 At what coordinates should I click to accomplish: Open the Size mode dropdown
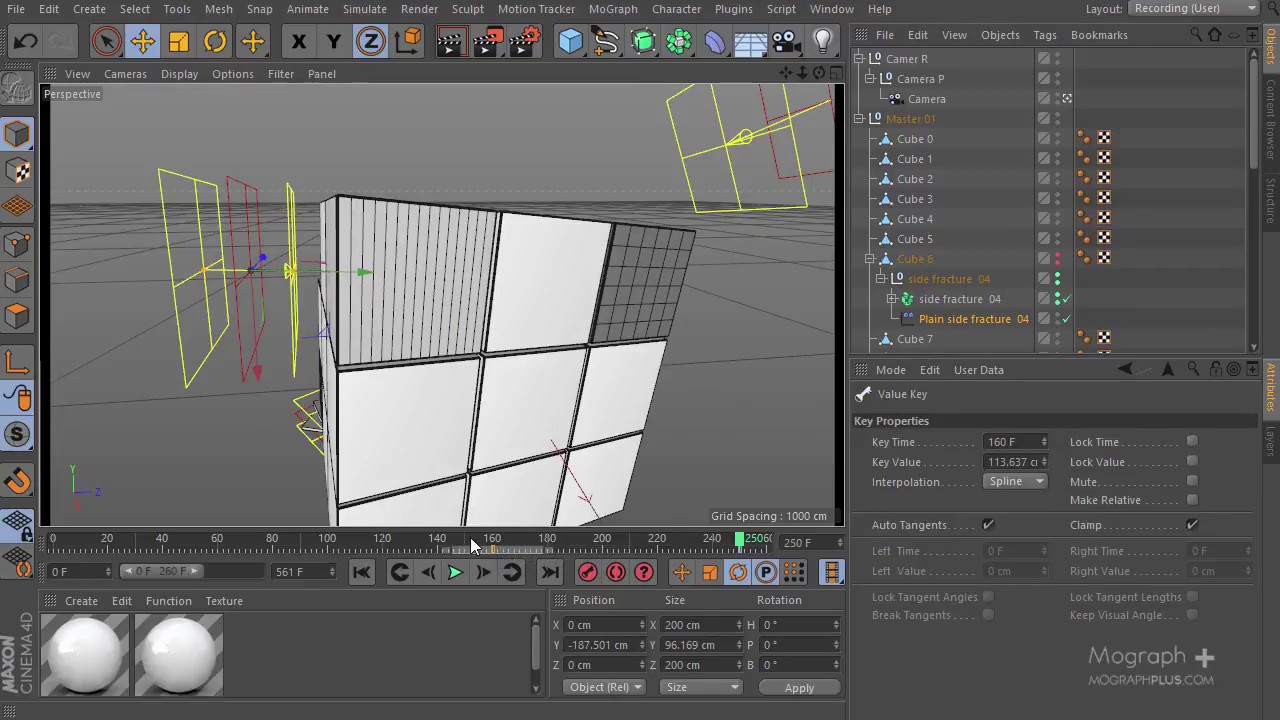[x=702, y=688]
